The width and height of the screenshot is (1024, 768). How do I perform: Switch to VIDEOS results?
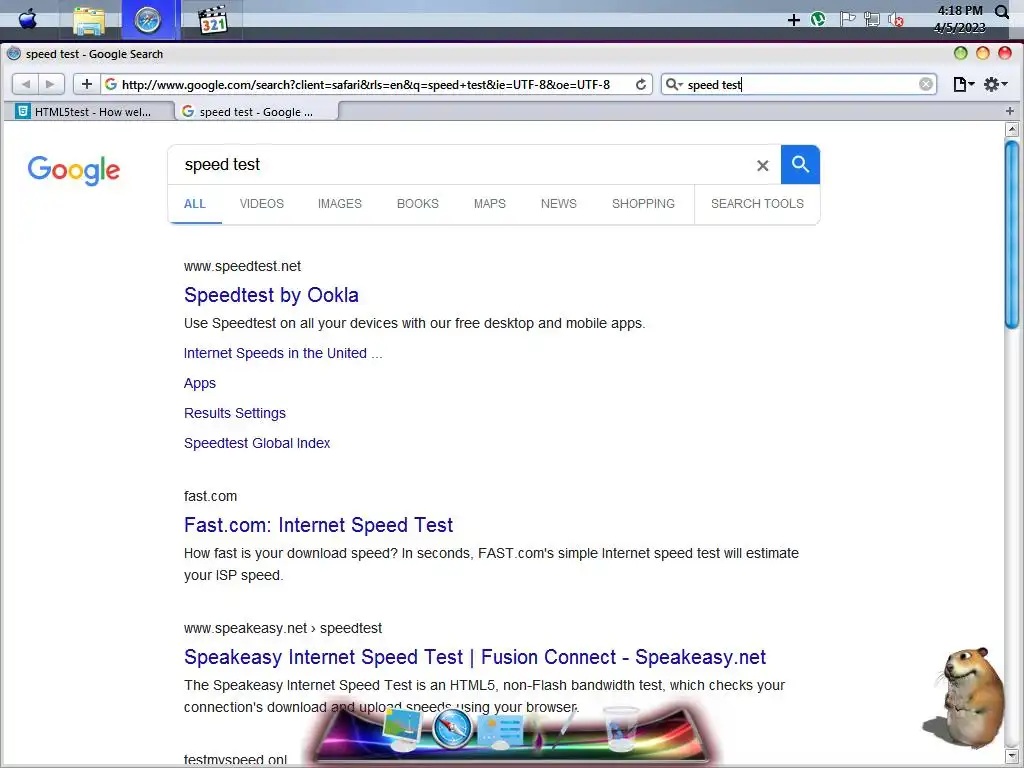[261, 204]
